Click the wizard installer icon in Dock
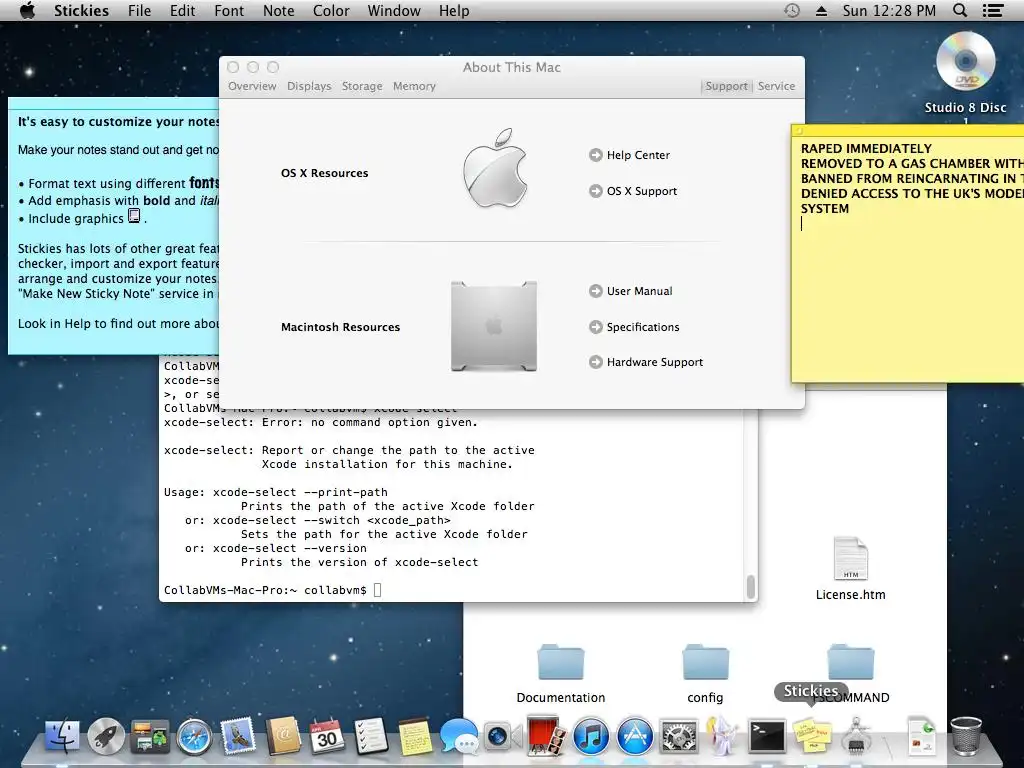The height and width of the screenshot is (768, 1024). (723, 737)
